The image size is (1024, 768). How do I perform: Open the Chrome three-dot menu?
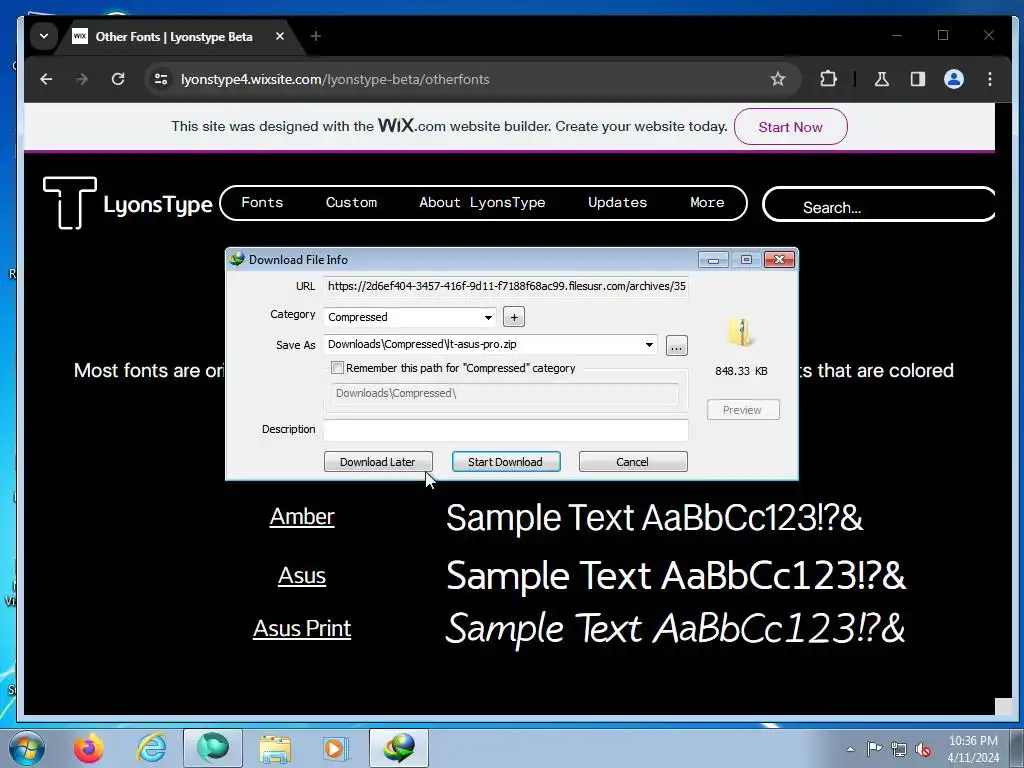pos(990,79)
